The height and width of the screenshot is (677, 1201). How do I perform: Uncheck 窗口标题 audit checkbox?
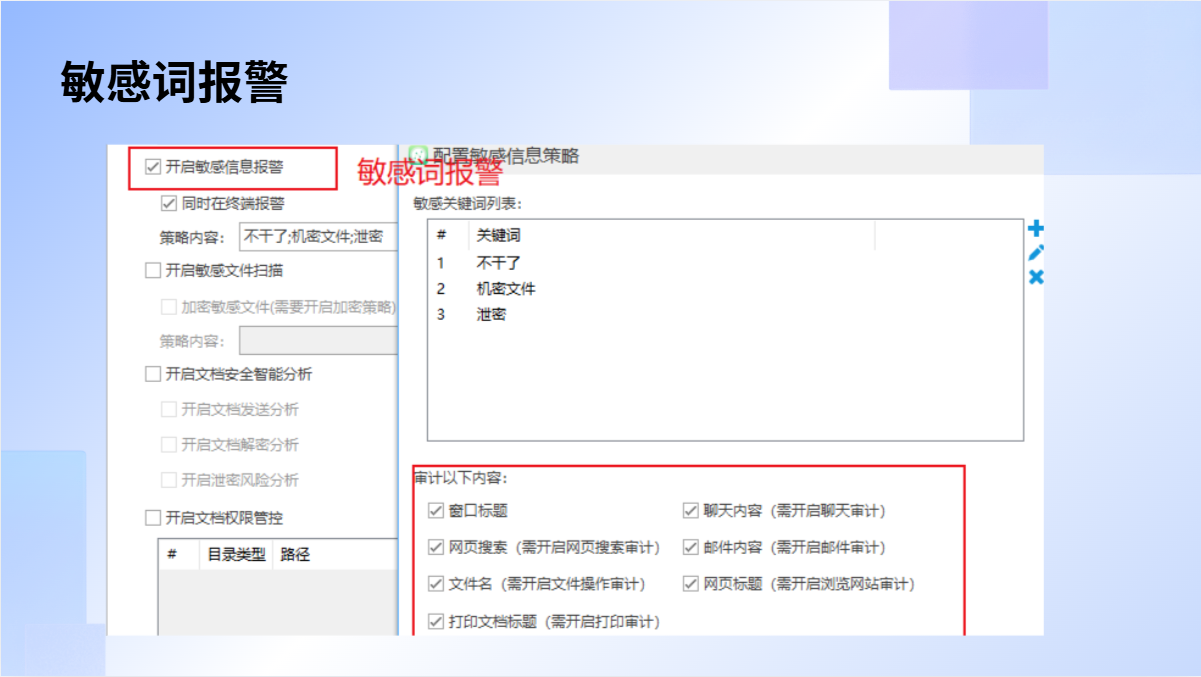[x=436, y=511]
